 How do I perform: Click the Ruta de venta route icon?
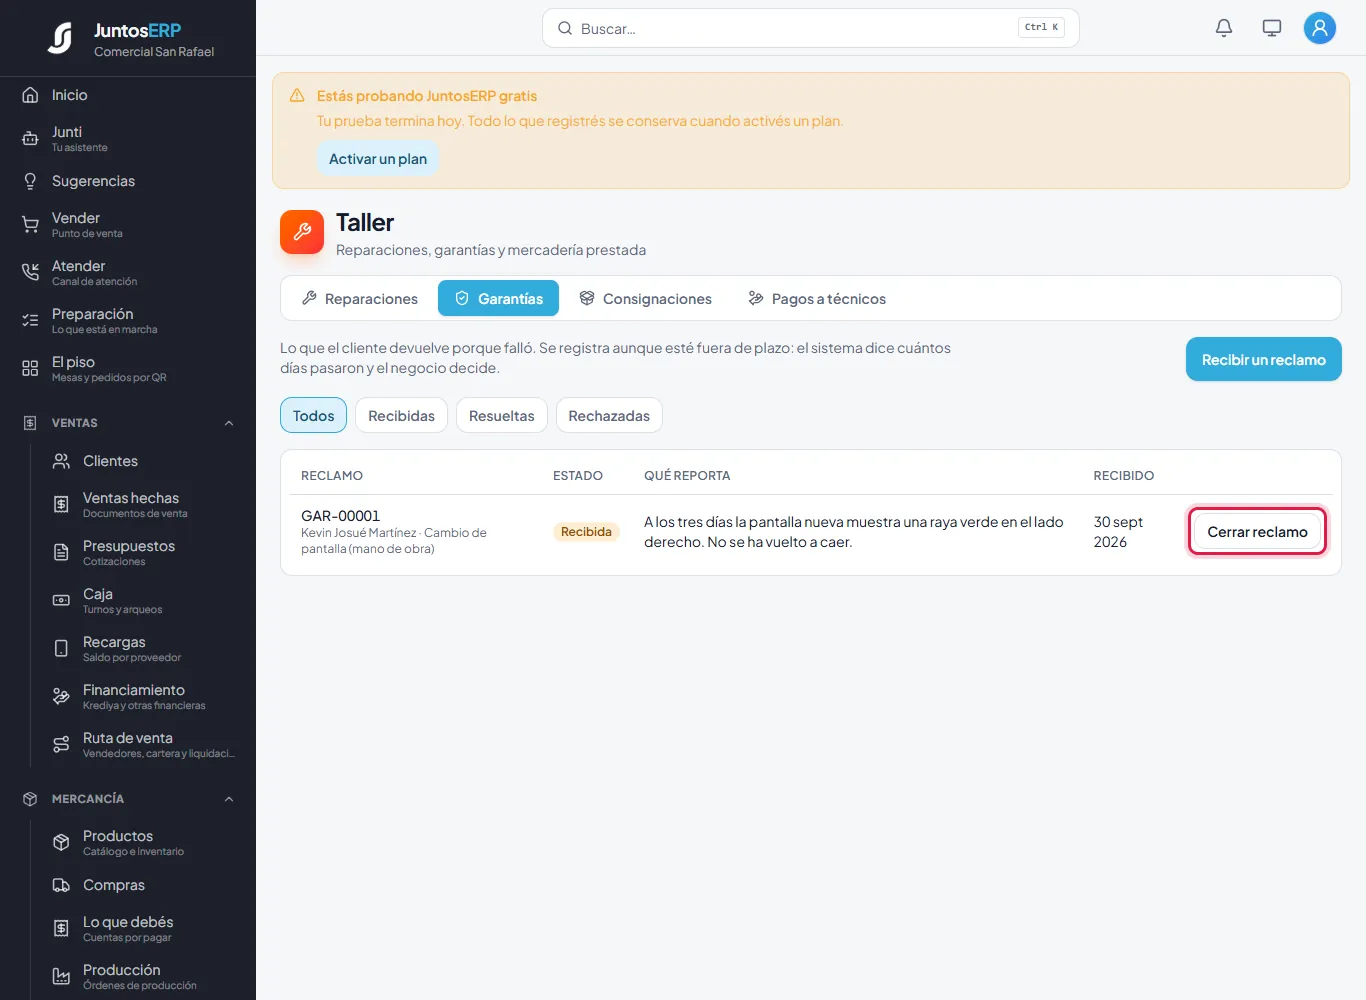pos(61,745)
